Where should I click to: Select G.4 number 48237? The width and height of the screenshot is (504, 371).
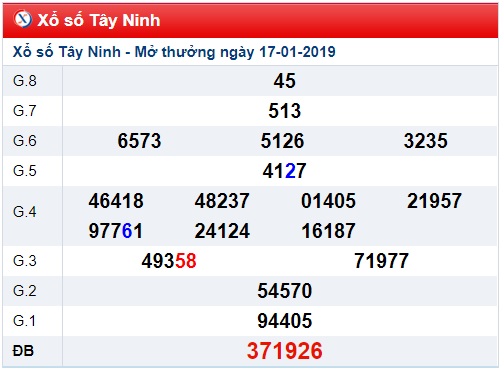[x=222, y=201]
